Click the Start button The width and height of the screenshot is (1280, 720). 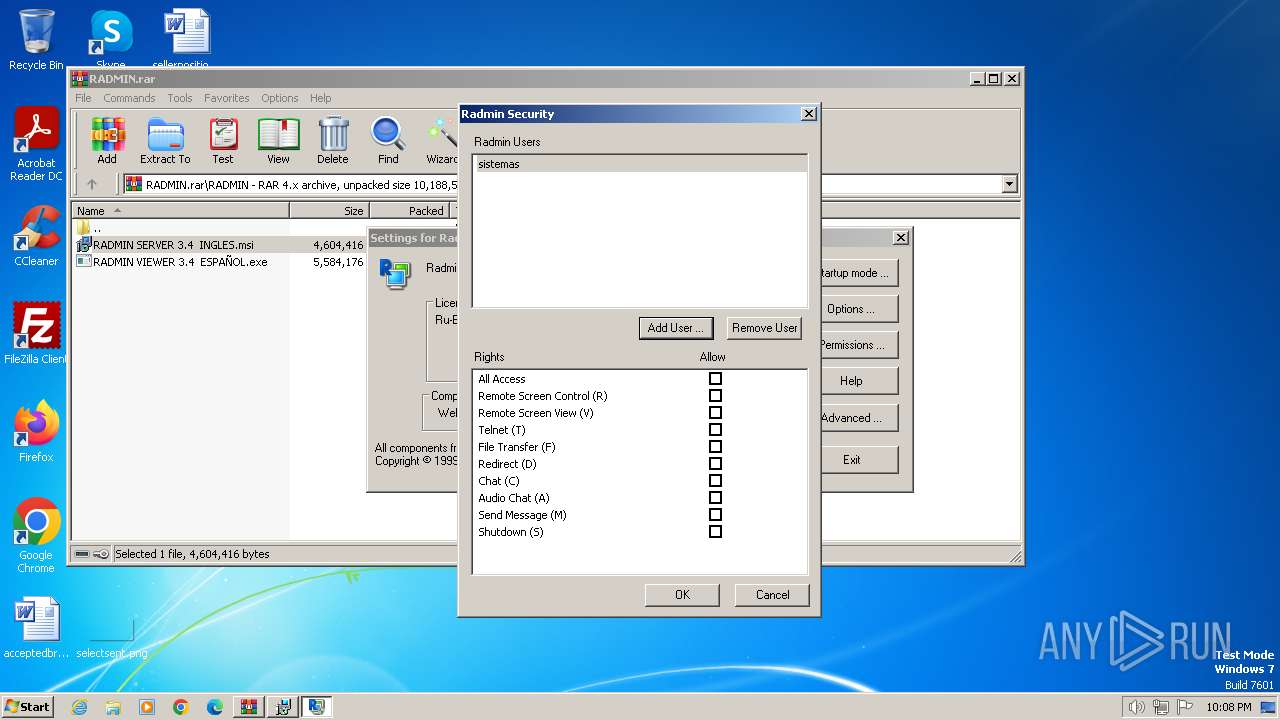point(28,707)
